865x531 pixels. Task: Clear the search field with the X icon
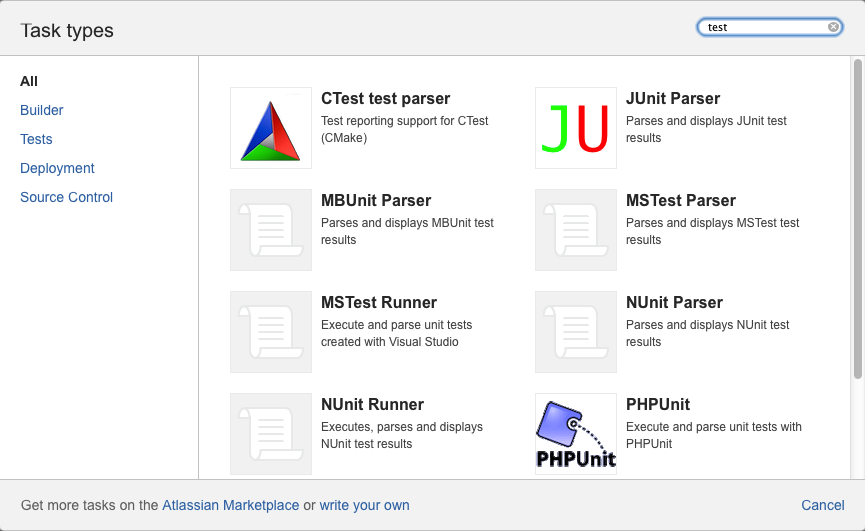(833, 27)
